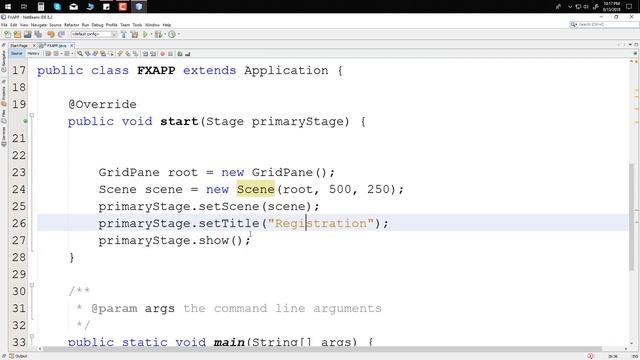The height and width of the screenshot is (360, 640).
Task: Click the Undo toolbar icon
Action: pos(51,35)
